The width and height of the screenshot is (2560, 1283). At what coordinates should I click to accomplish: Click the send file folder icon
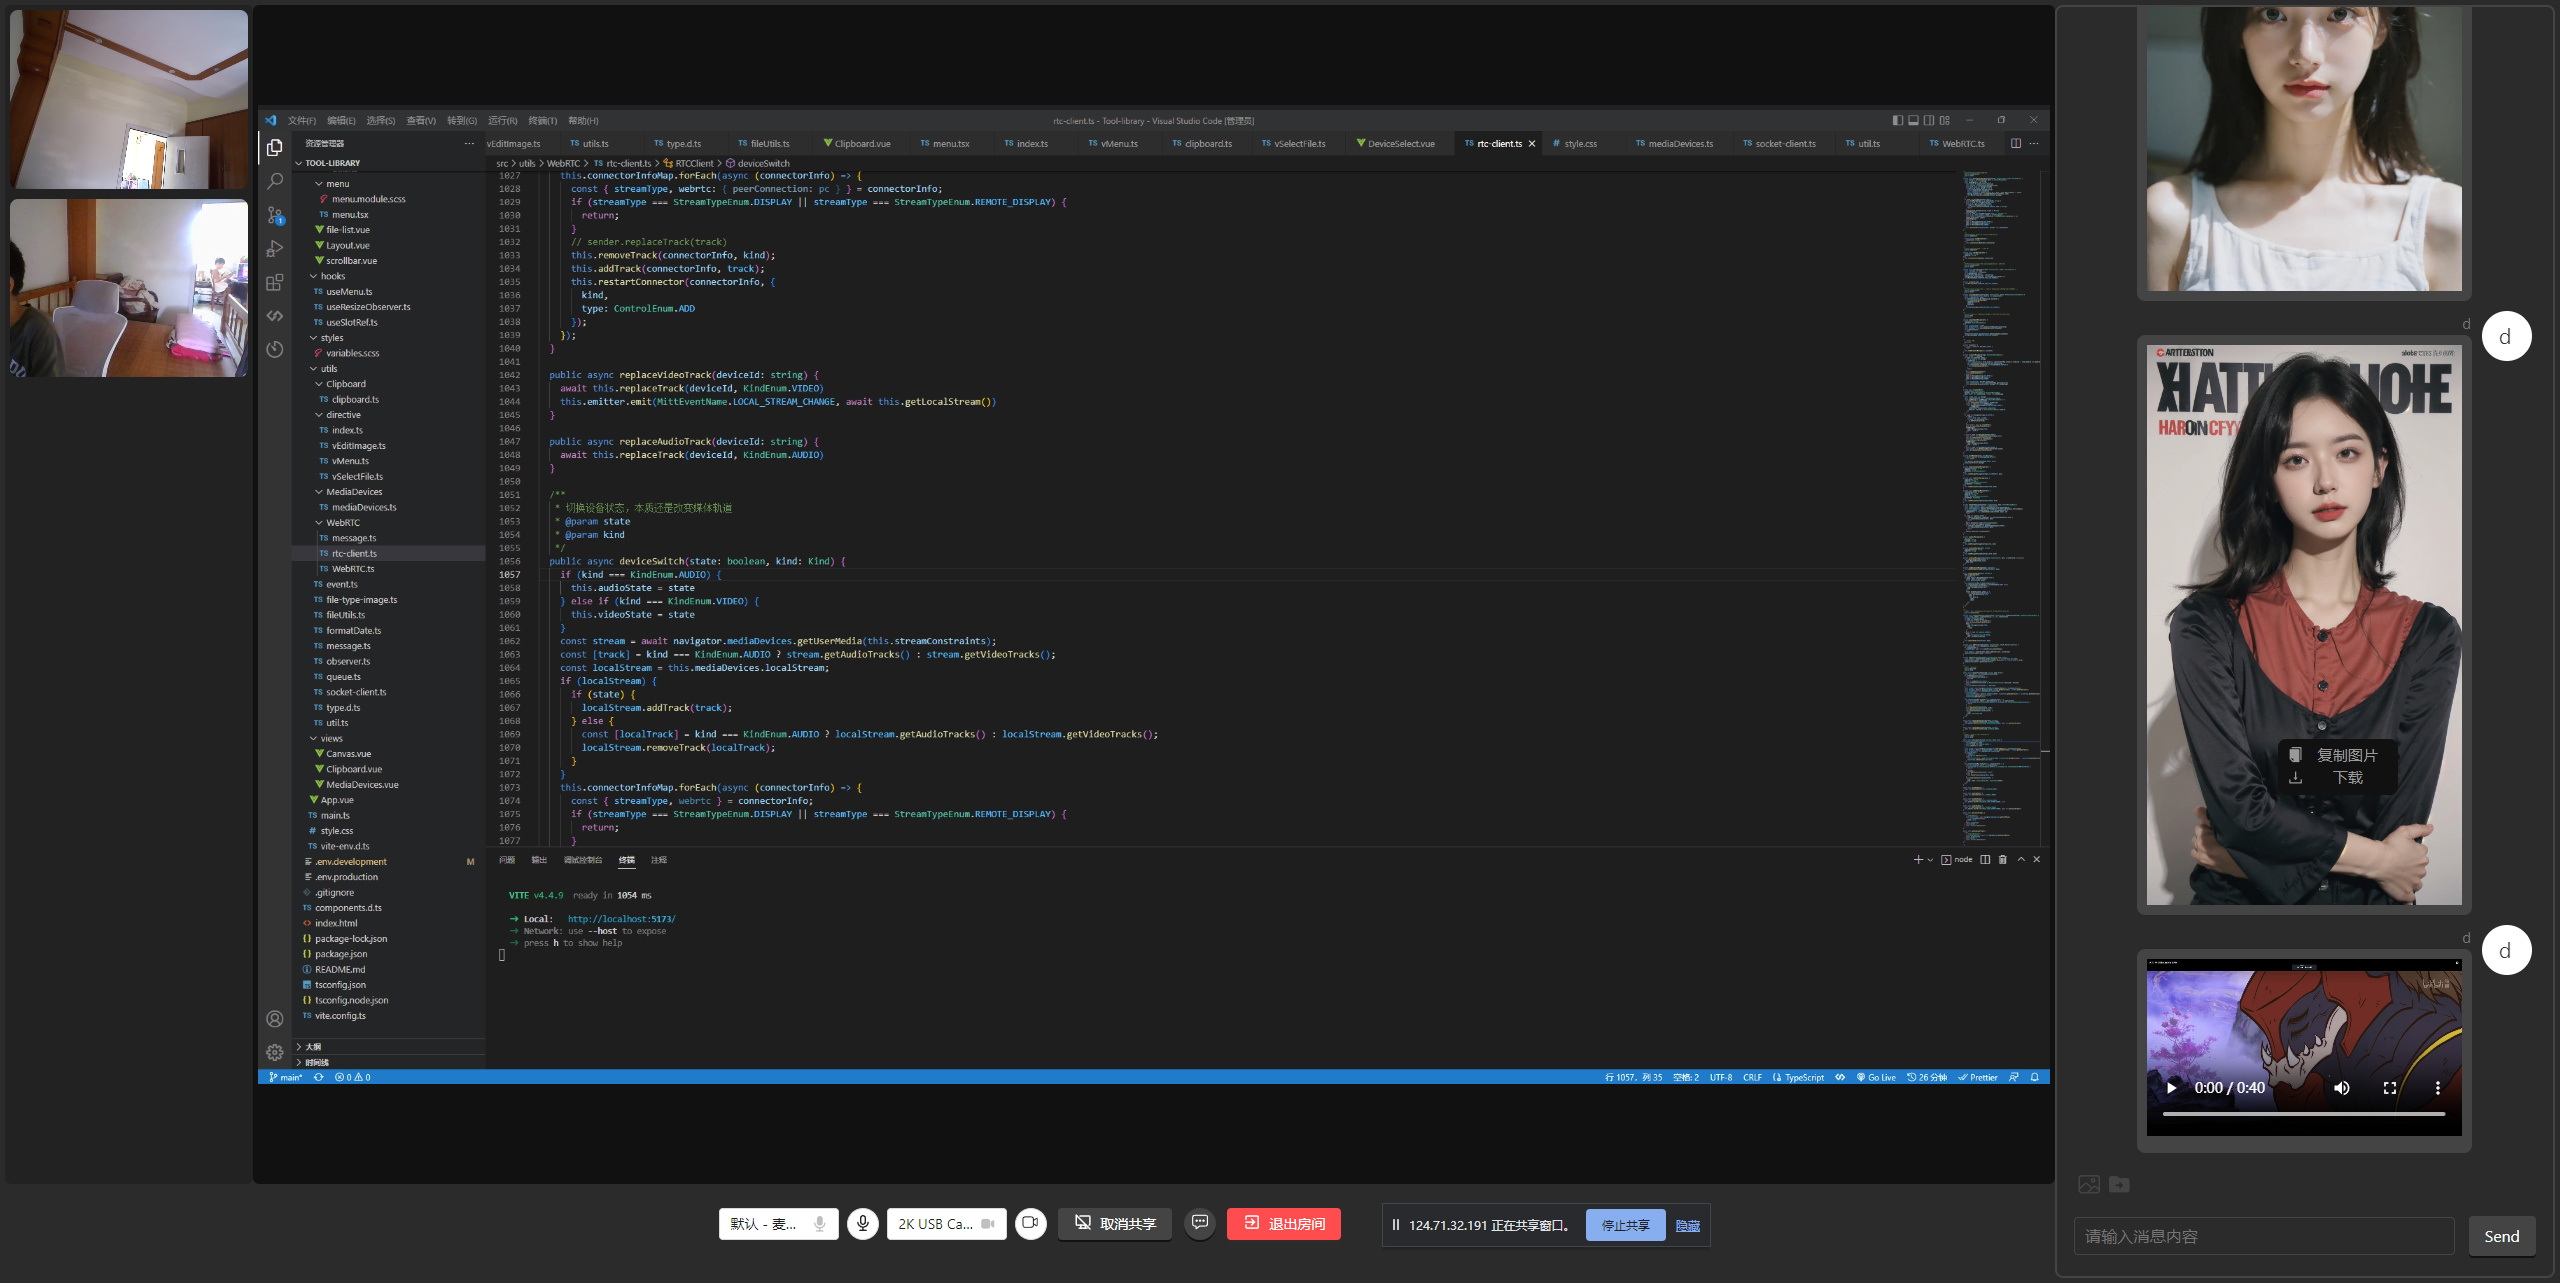(x=2119, y=1184)
